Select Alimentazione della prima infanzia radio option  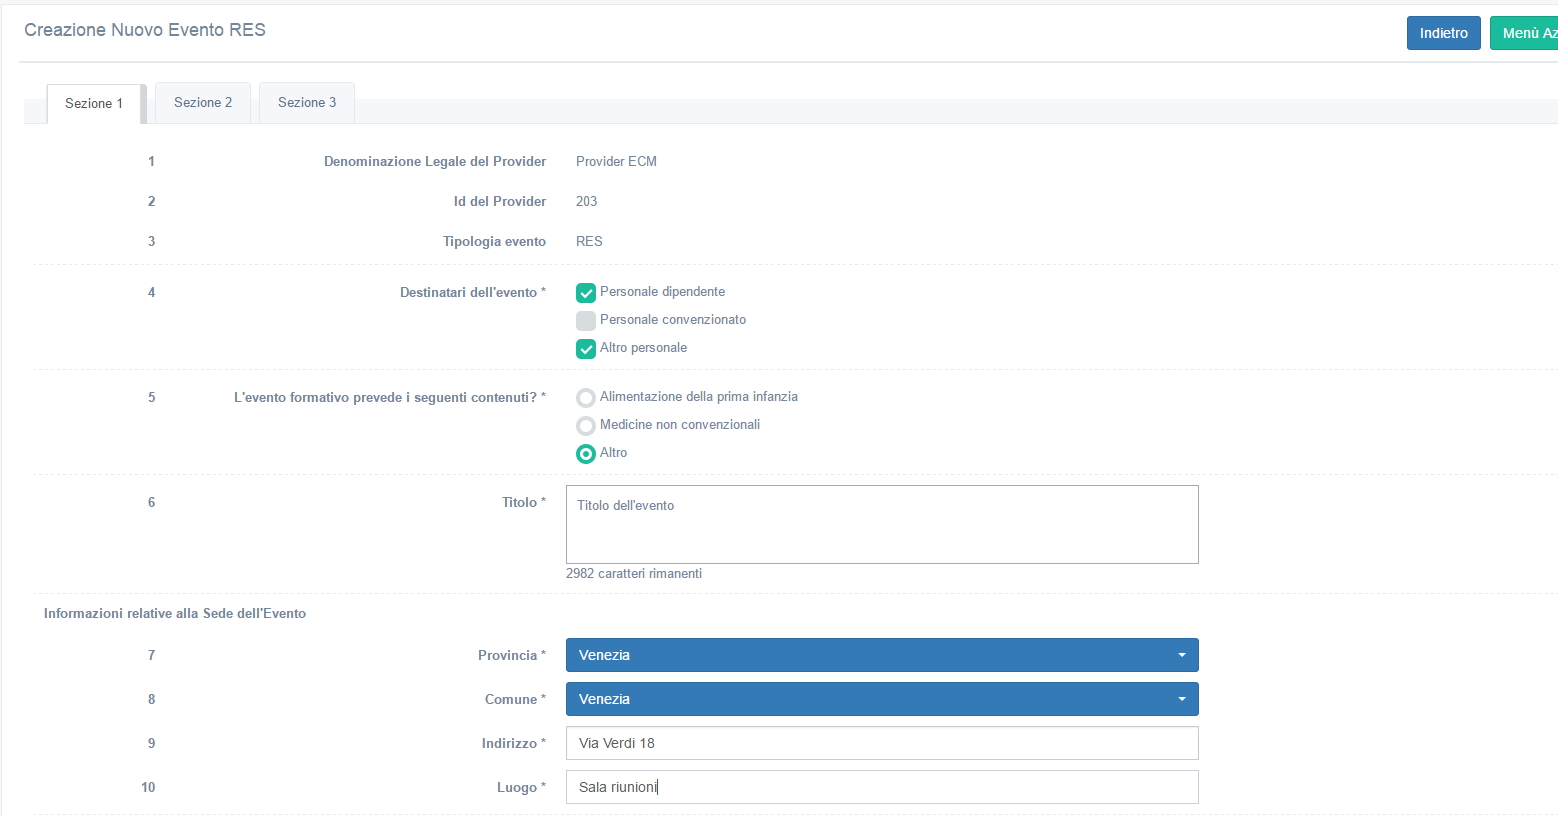(586, 398)
